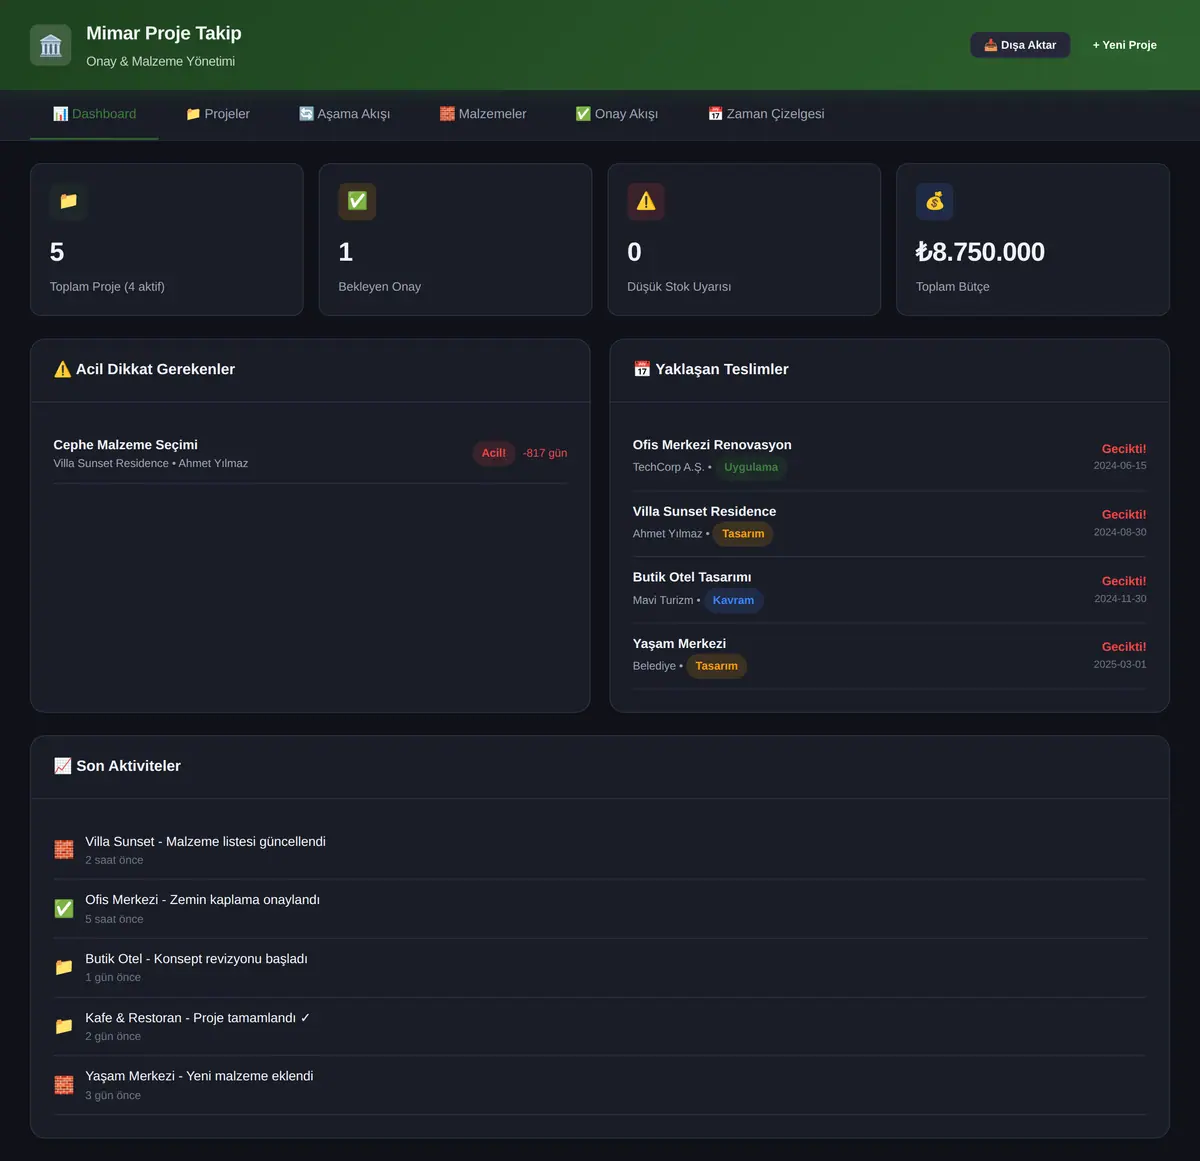This screenshot has width=1200, height=1161.
Task: Open Yaşam Merkezi delivery entry
Action: 890,655
